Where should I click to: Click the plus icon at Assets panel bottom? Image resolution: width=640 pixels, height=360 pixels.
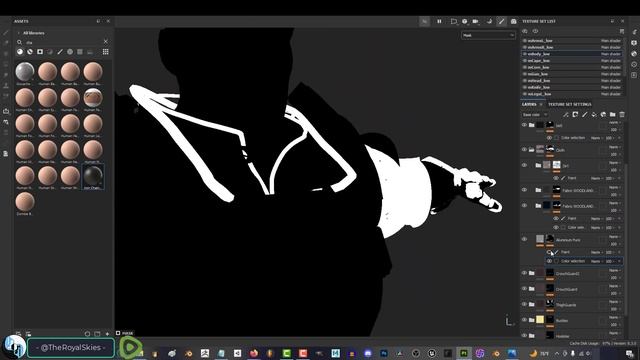[x=107, y=334]
